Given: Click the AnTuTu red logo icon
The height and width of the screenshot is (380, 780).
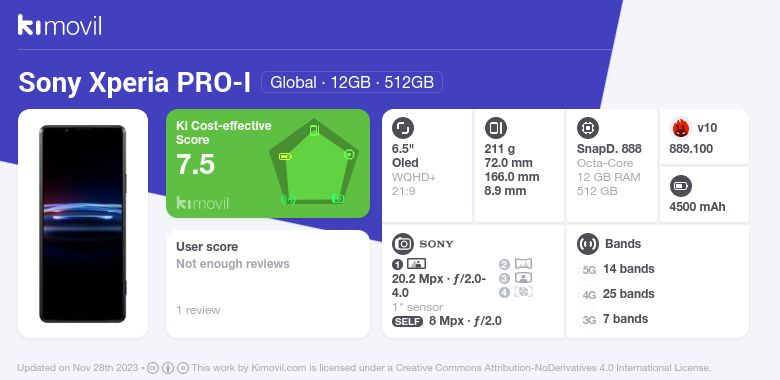Looking at the screenshot, I should click(x=681, y=128).
